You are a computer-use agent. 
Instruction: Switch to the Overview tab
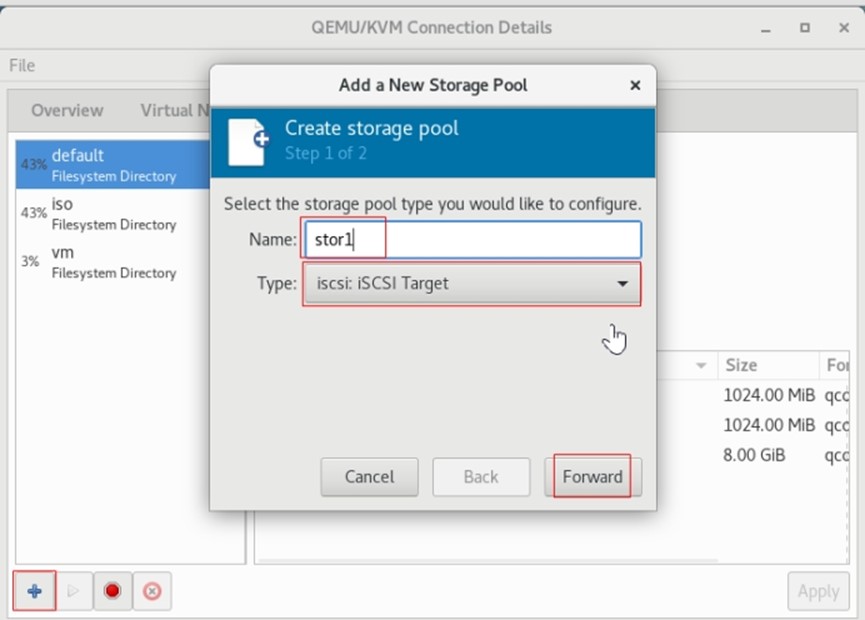click(x=67, y=110)
